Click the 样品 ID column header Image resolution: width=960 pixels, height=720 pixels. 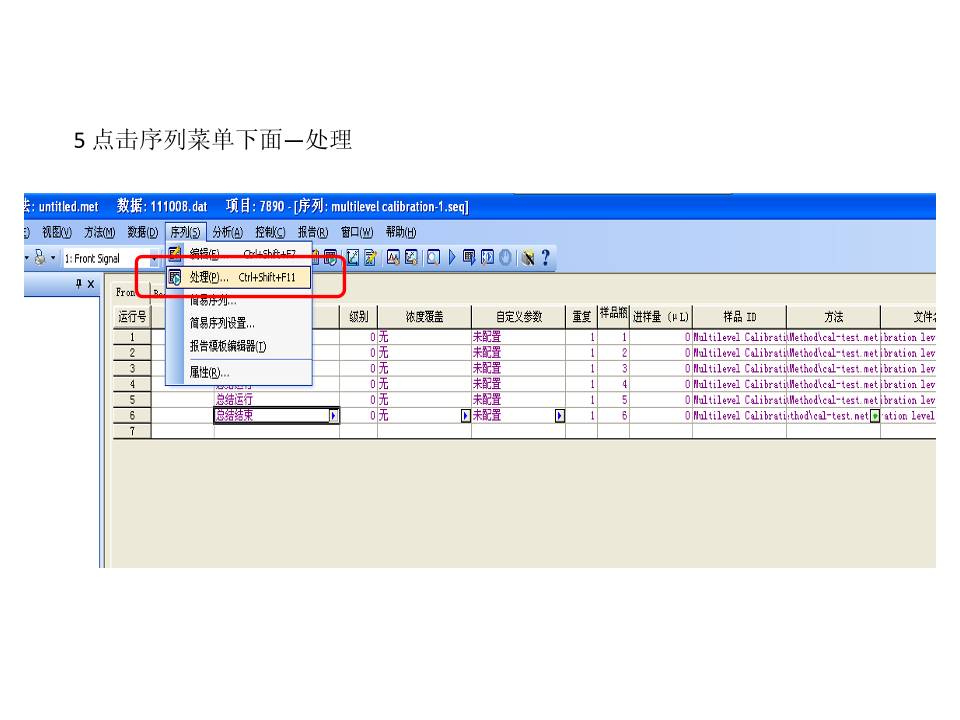(739, 317)
